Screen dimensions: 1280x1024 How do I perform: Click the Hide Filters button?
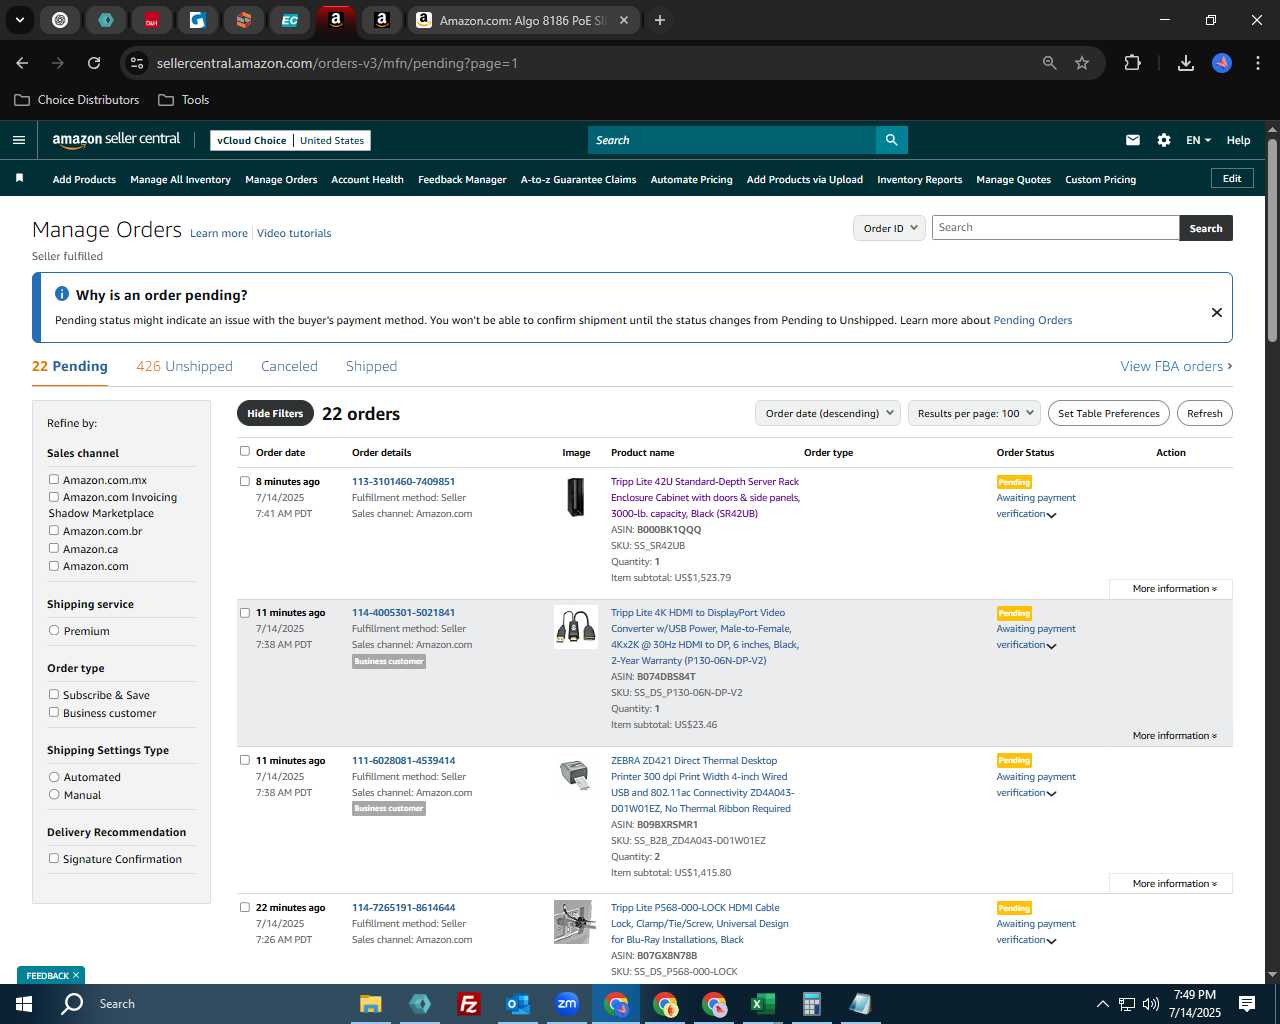275,413
